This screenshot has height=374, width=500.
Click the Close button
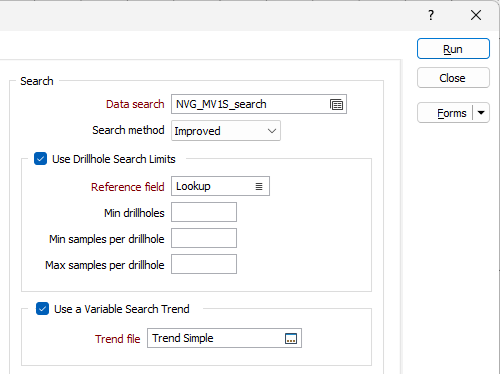[453, 78]
